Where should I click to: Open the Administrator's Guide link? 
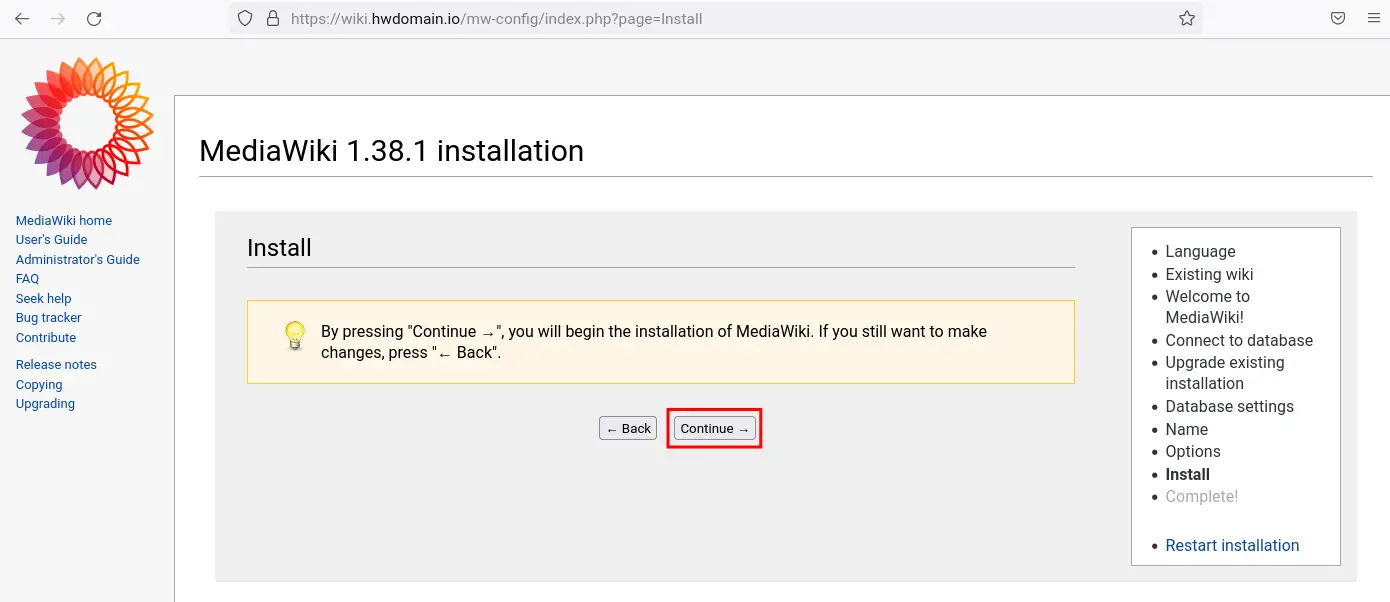78,259
